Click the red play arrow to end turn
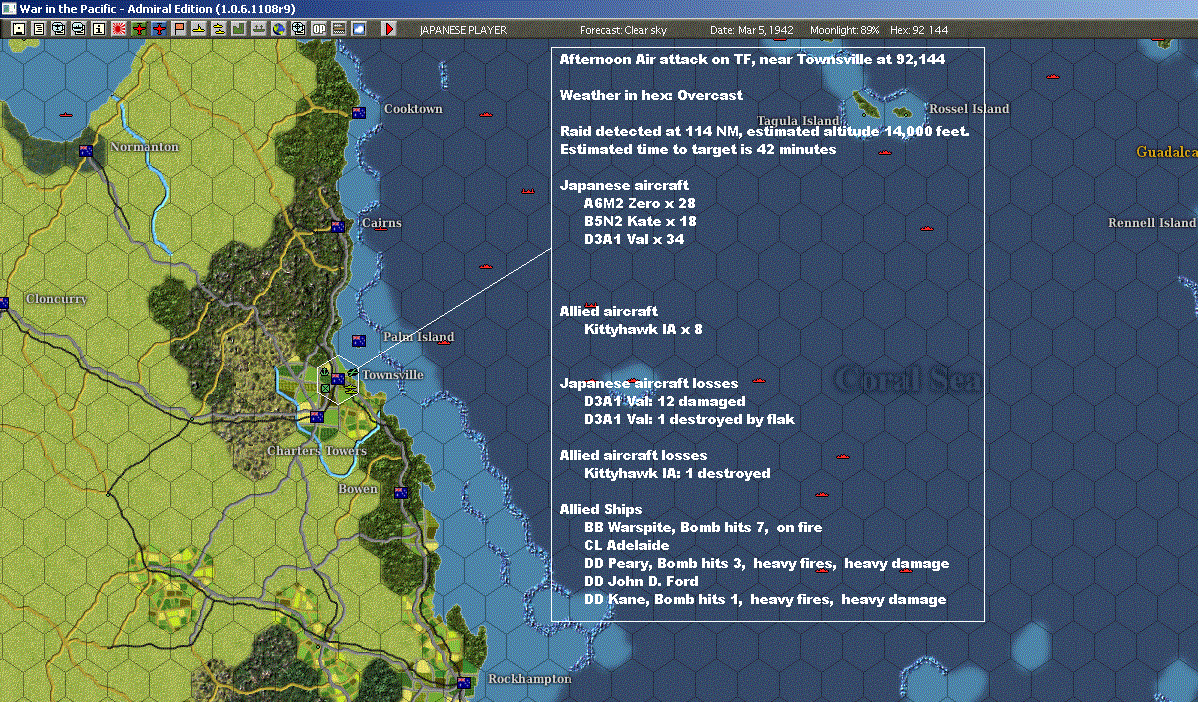Image resolution: width=1198 pixels, height=702 pixels. (x=388, y=29)
